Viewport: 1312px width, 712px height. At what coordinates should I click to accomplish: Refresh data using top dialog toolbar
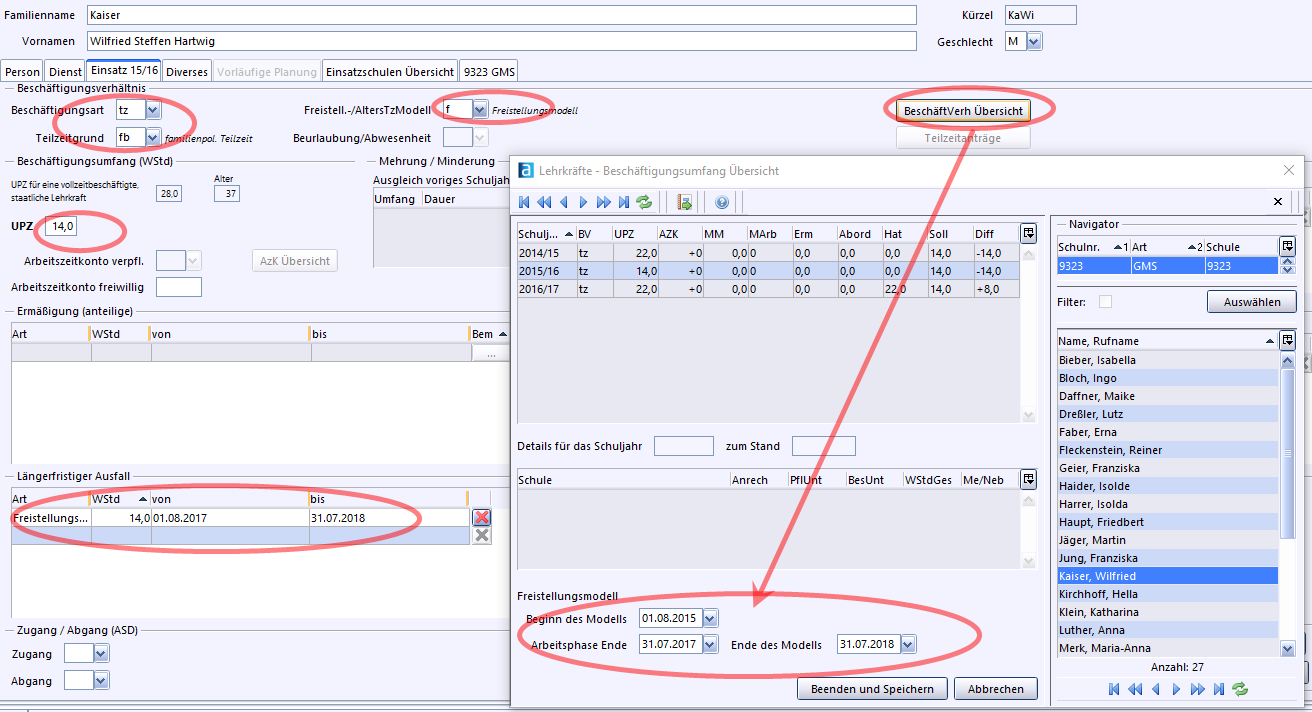644,202
